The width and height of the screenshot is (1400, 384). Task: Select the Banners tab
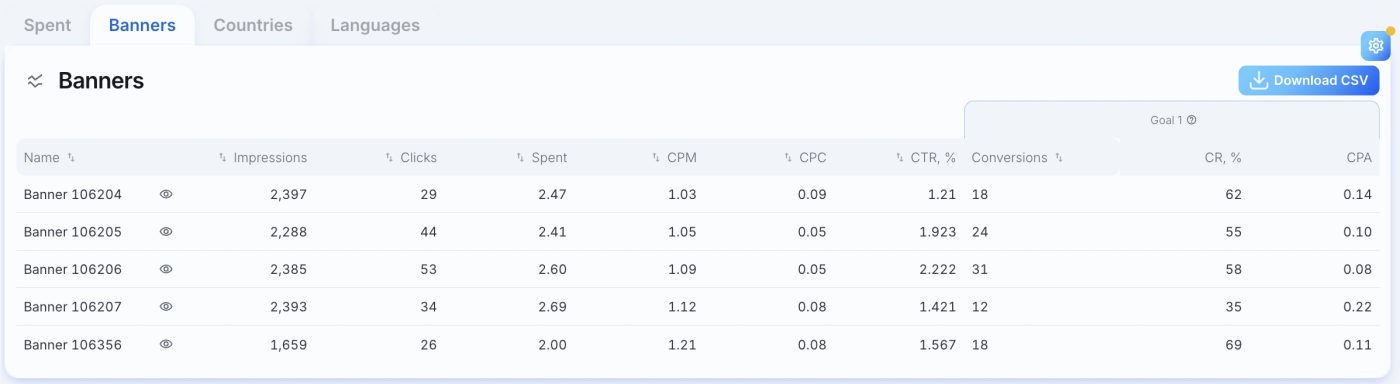[142, 25]
